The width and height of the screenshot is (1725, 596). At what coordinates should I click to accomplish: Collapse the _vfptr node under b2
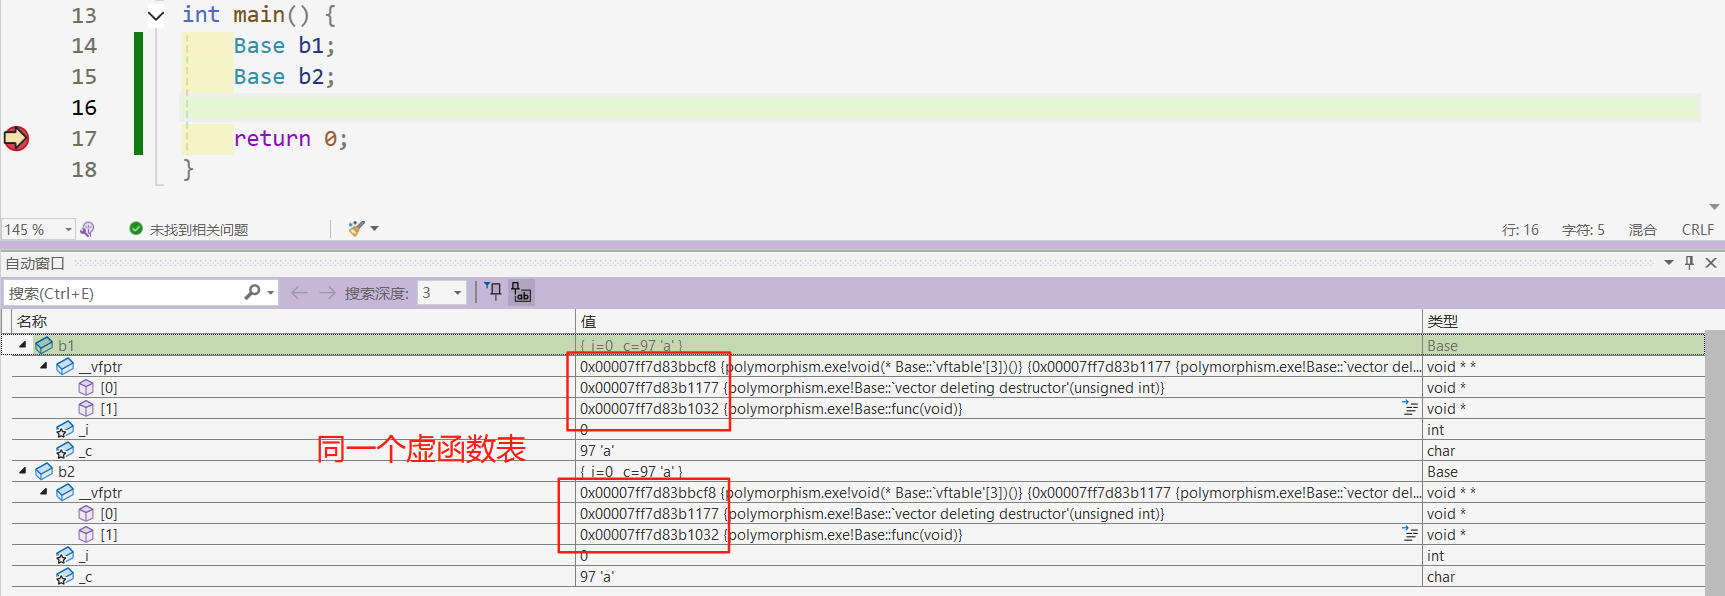pyautogui.click(x=44, y=493)
